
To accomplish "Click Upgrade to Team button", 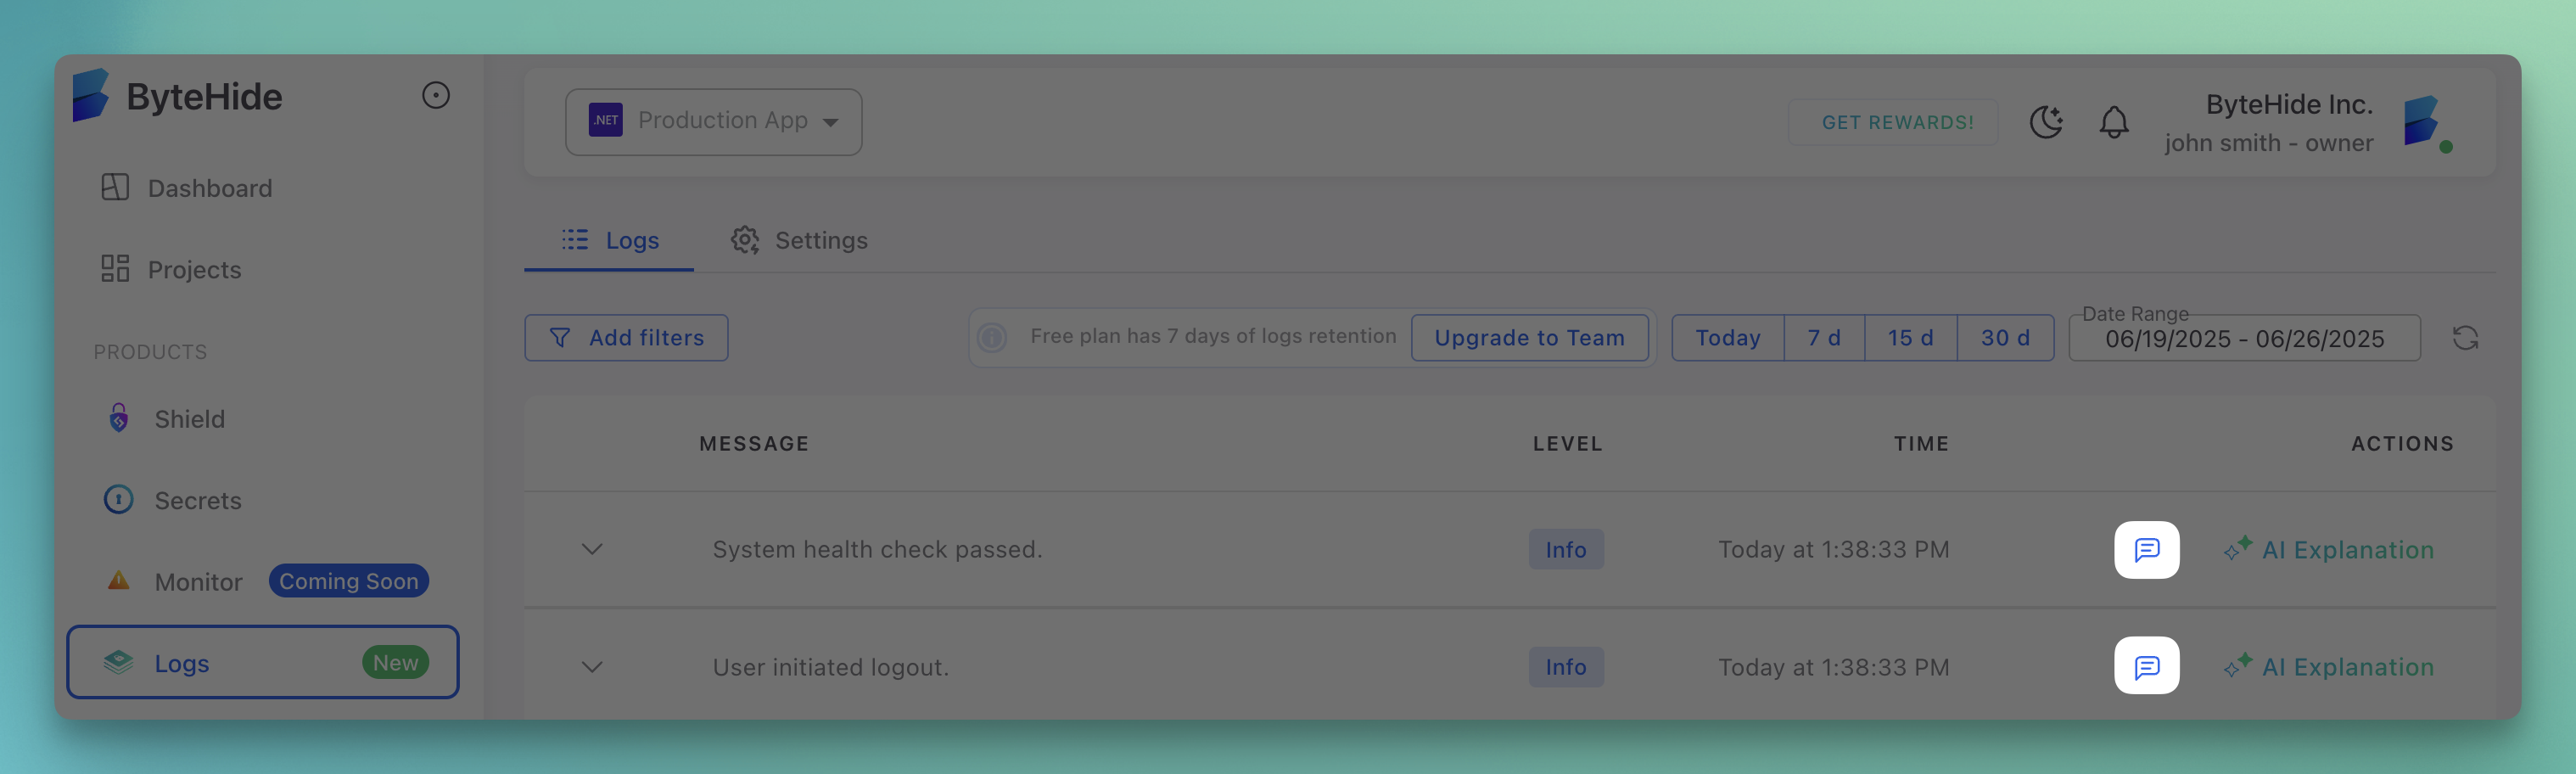I will (x=1528, y=338).
